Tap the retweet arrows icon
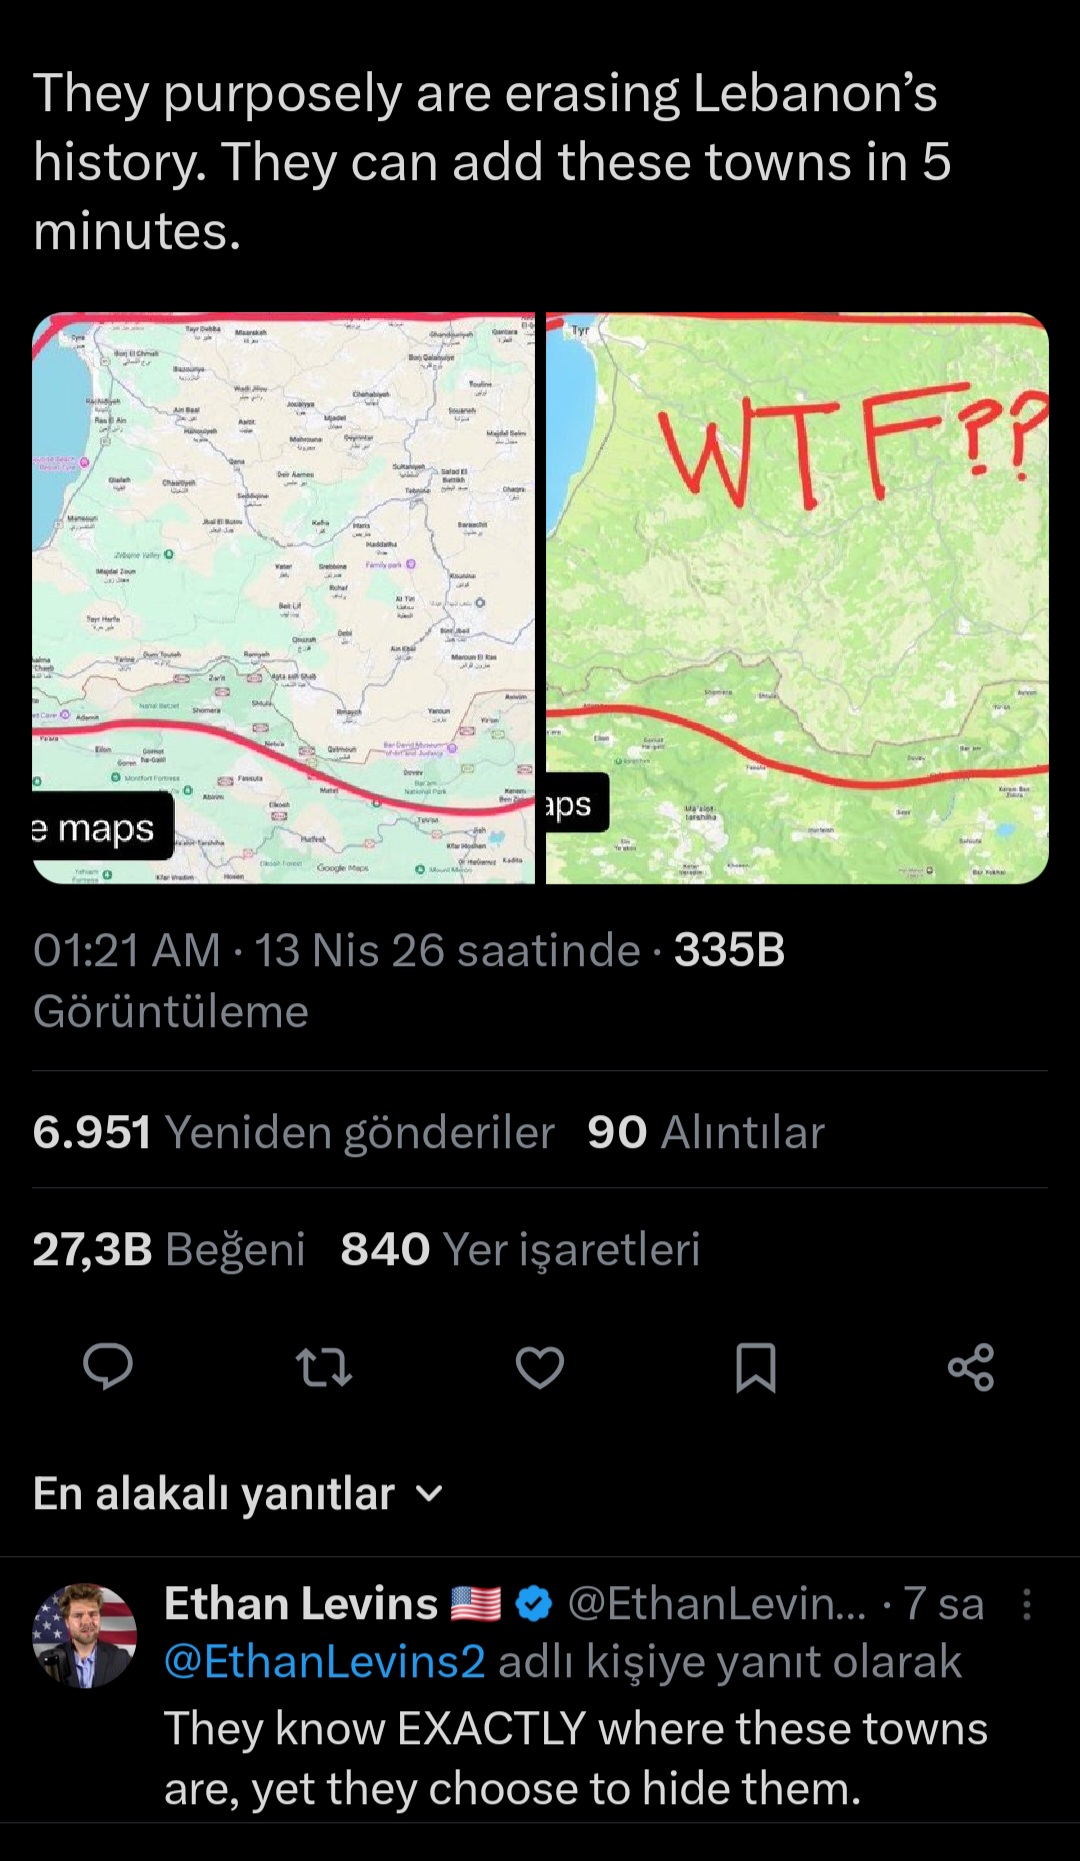This screenshot has width=1080, height=1861. pos(324,1367)
